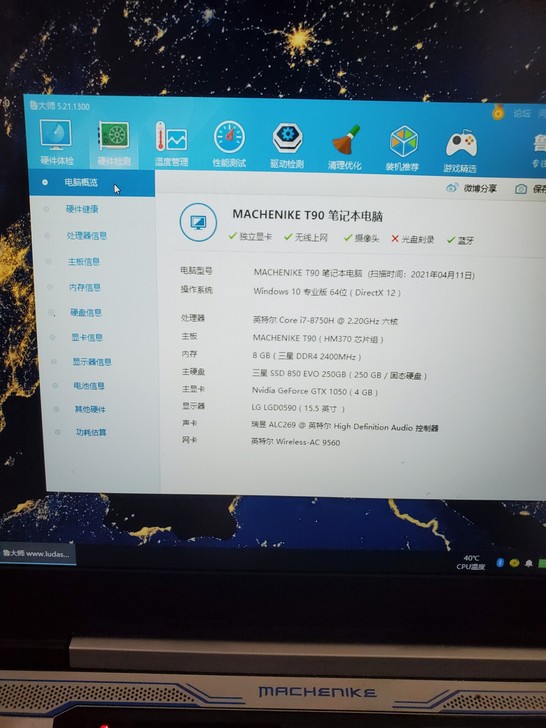Open the 装机推荐 cube icon
This screenshot has width=546, height=728.
click(x=403, y=148)
